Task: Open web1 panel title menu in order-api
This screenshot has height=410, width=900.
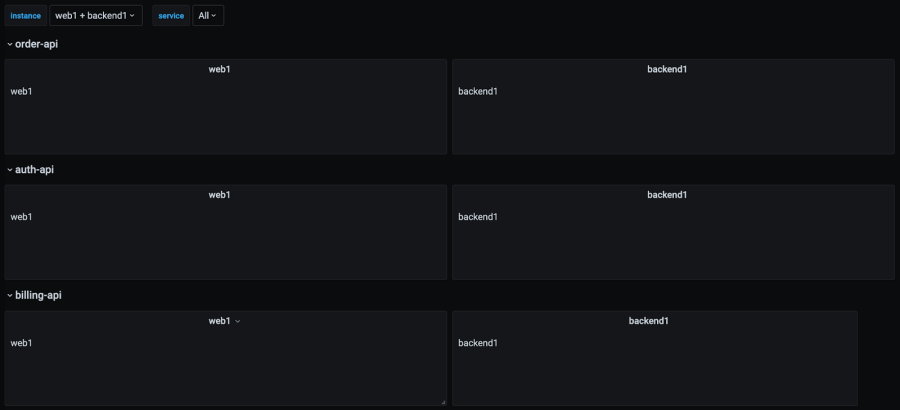Action: (220, 70)
